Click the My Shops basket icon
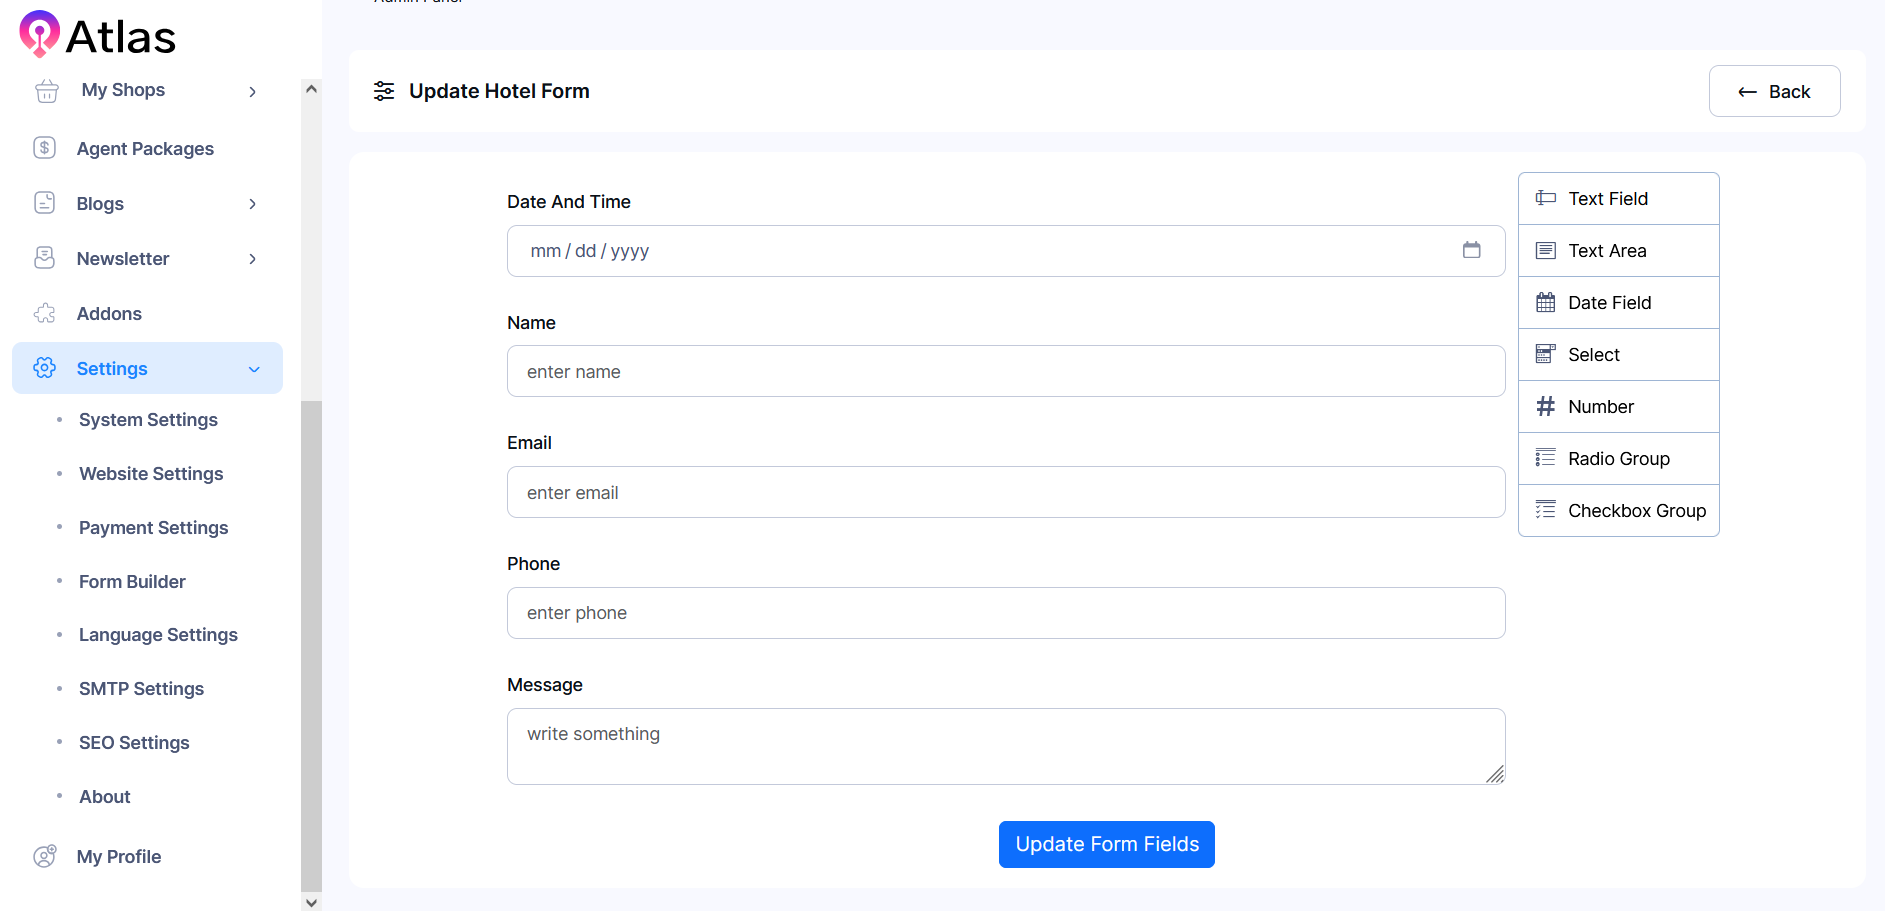Image resolution: width=1885 pixels, height=911 pixels. coord(47,91)
